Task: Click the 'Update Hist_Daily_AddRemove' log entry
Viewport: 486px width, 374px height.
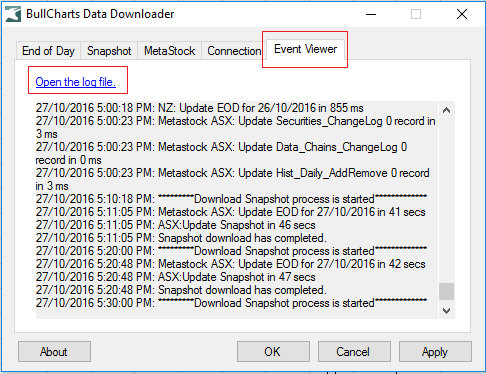Action: tap(232, 179)
